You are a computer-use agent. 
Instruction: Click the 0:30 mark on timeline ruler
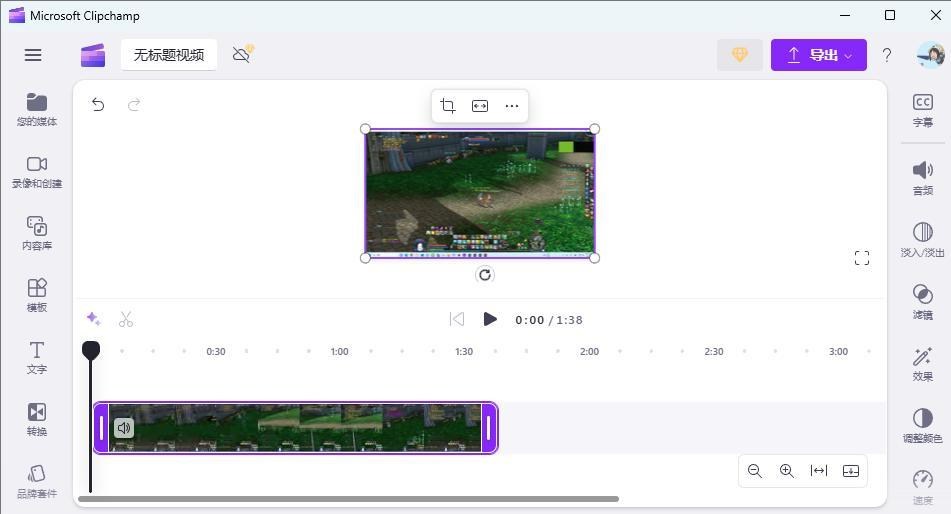tap(216, 351)
